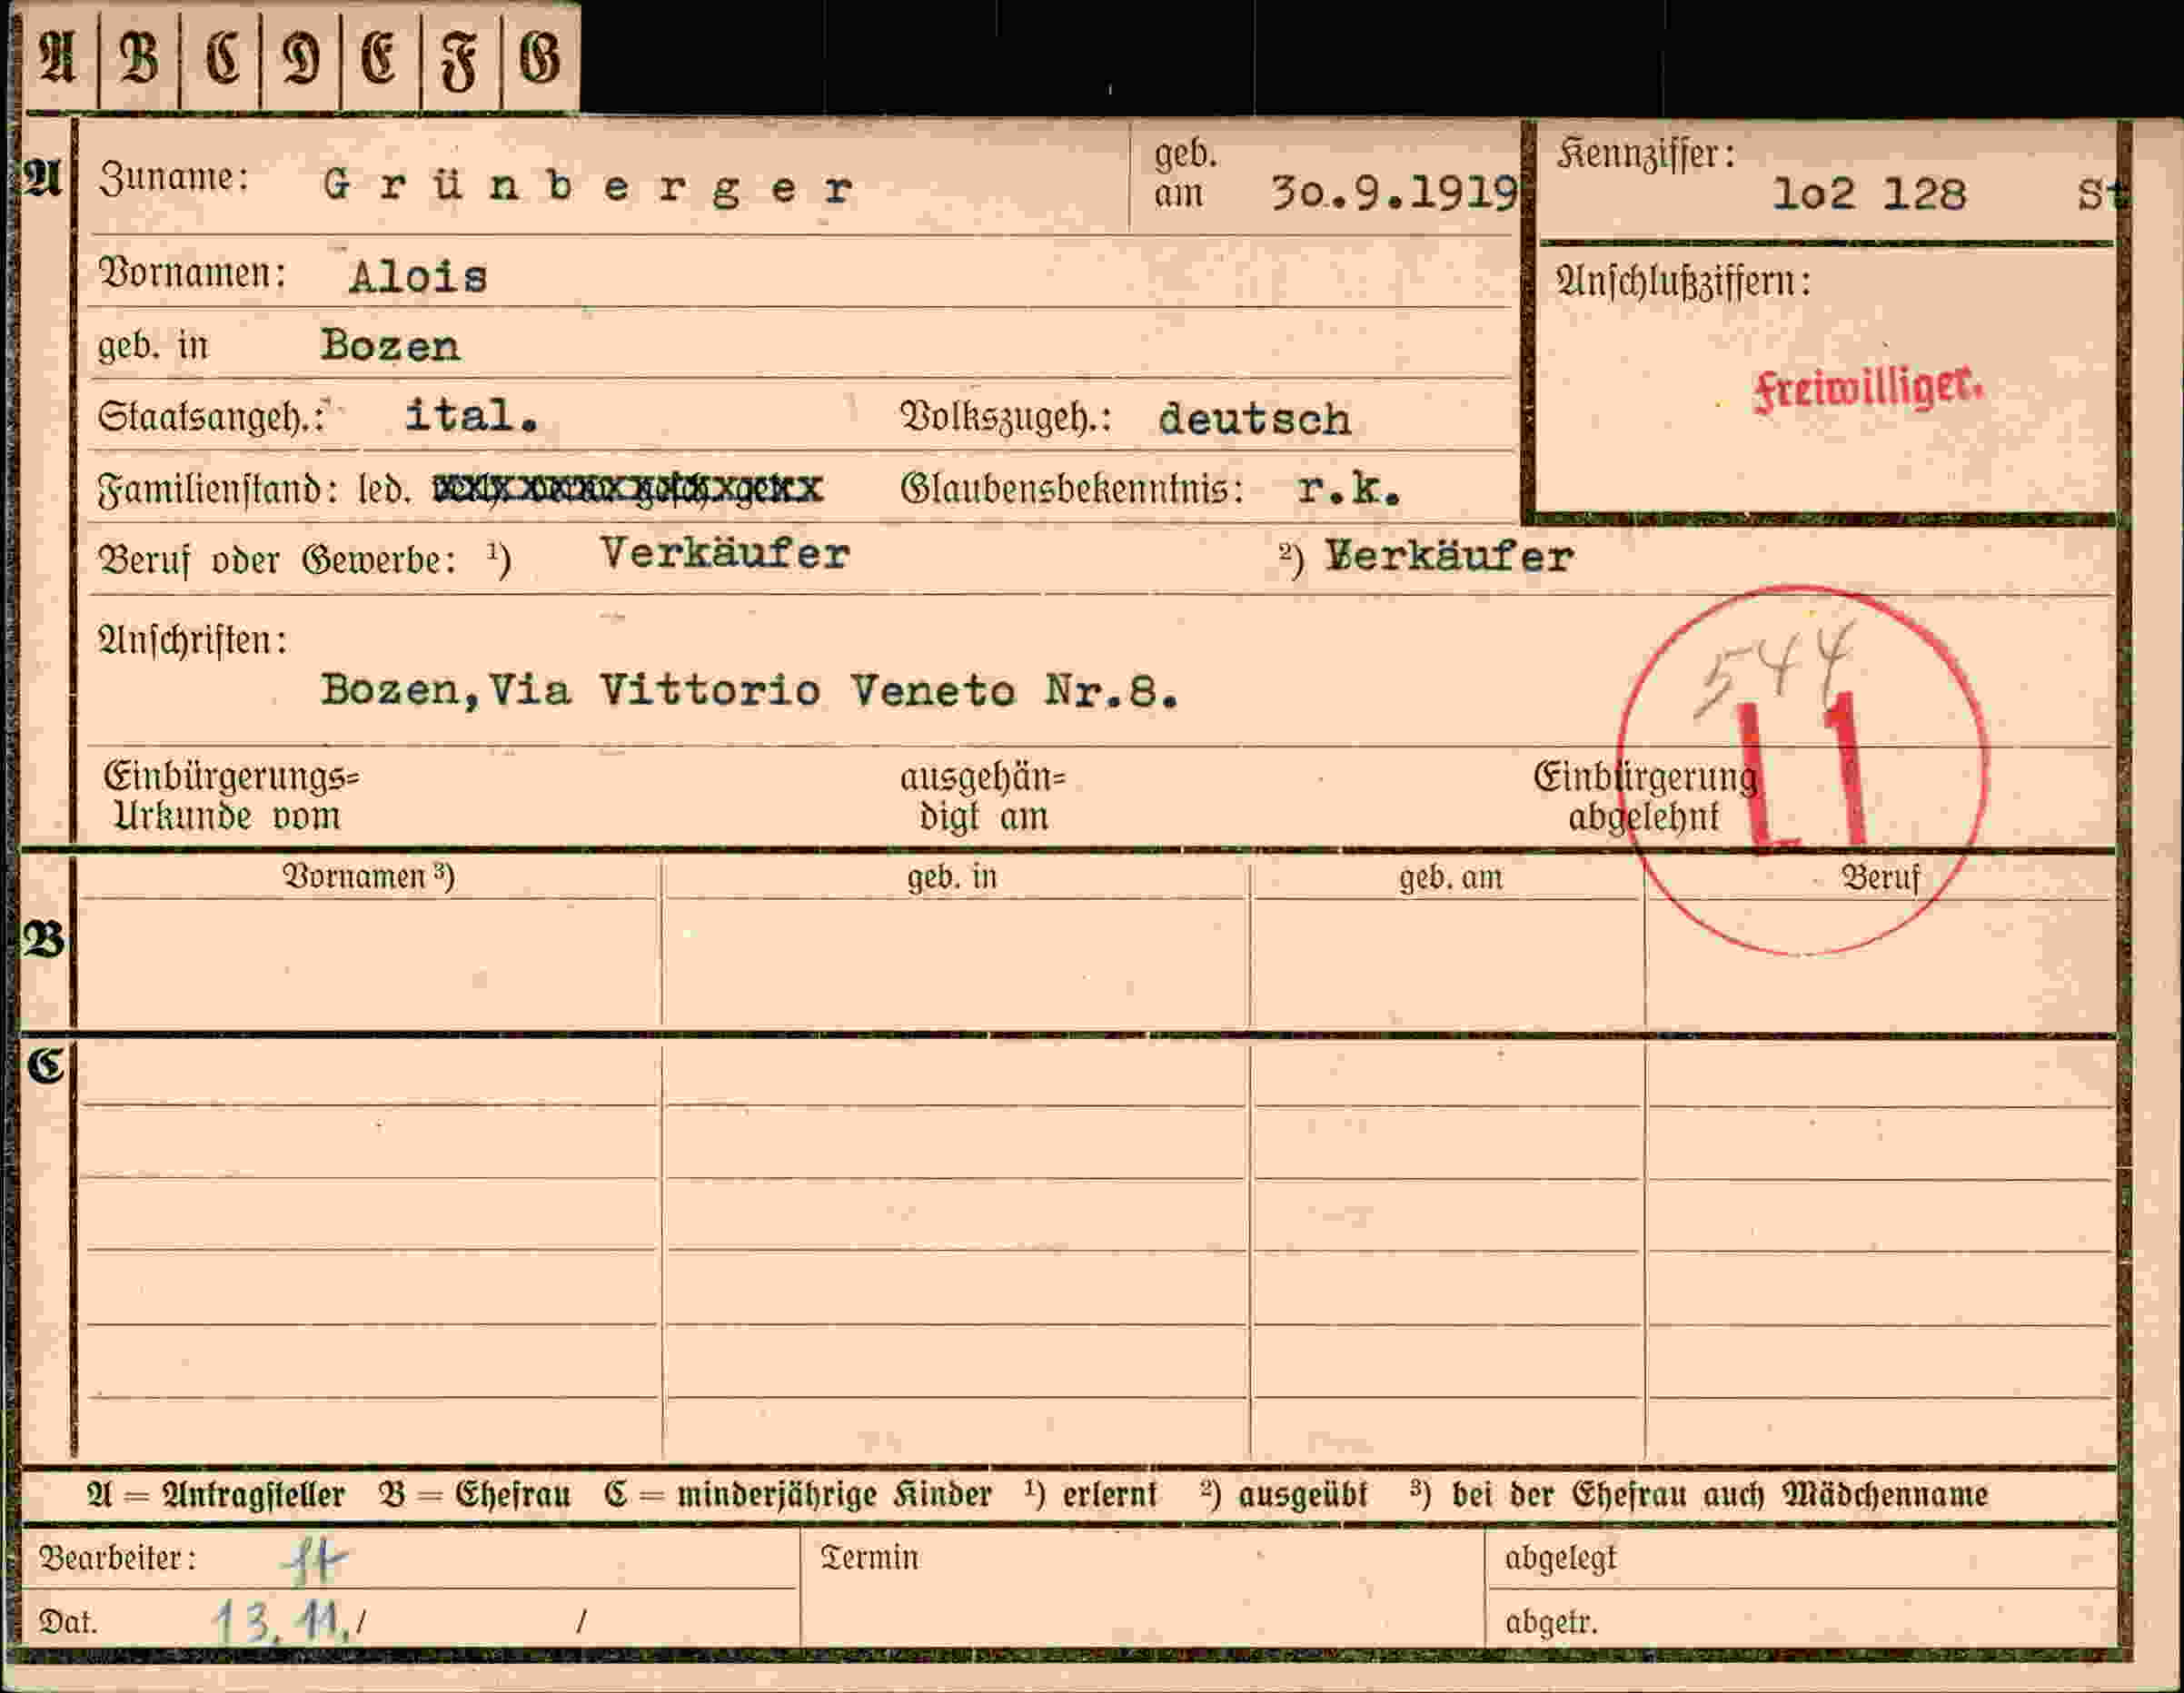Click the 'Zuname:' label
The image size is (2184, 1693).
click(174, 178)
